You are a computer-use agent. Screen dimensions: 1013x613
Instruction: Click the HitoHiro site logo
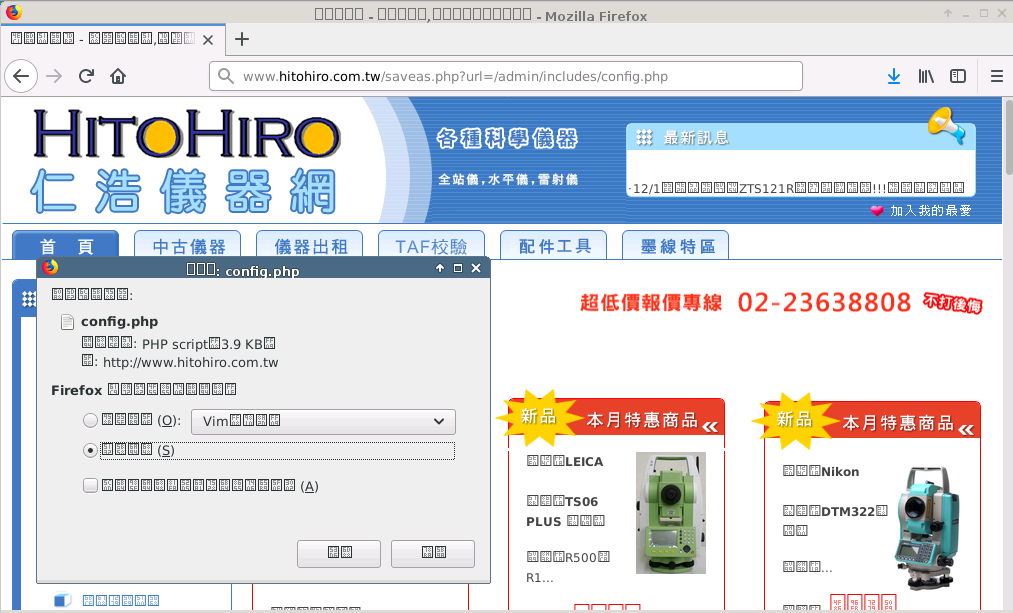click(186, 160)
